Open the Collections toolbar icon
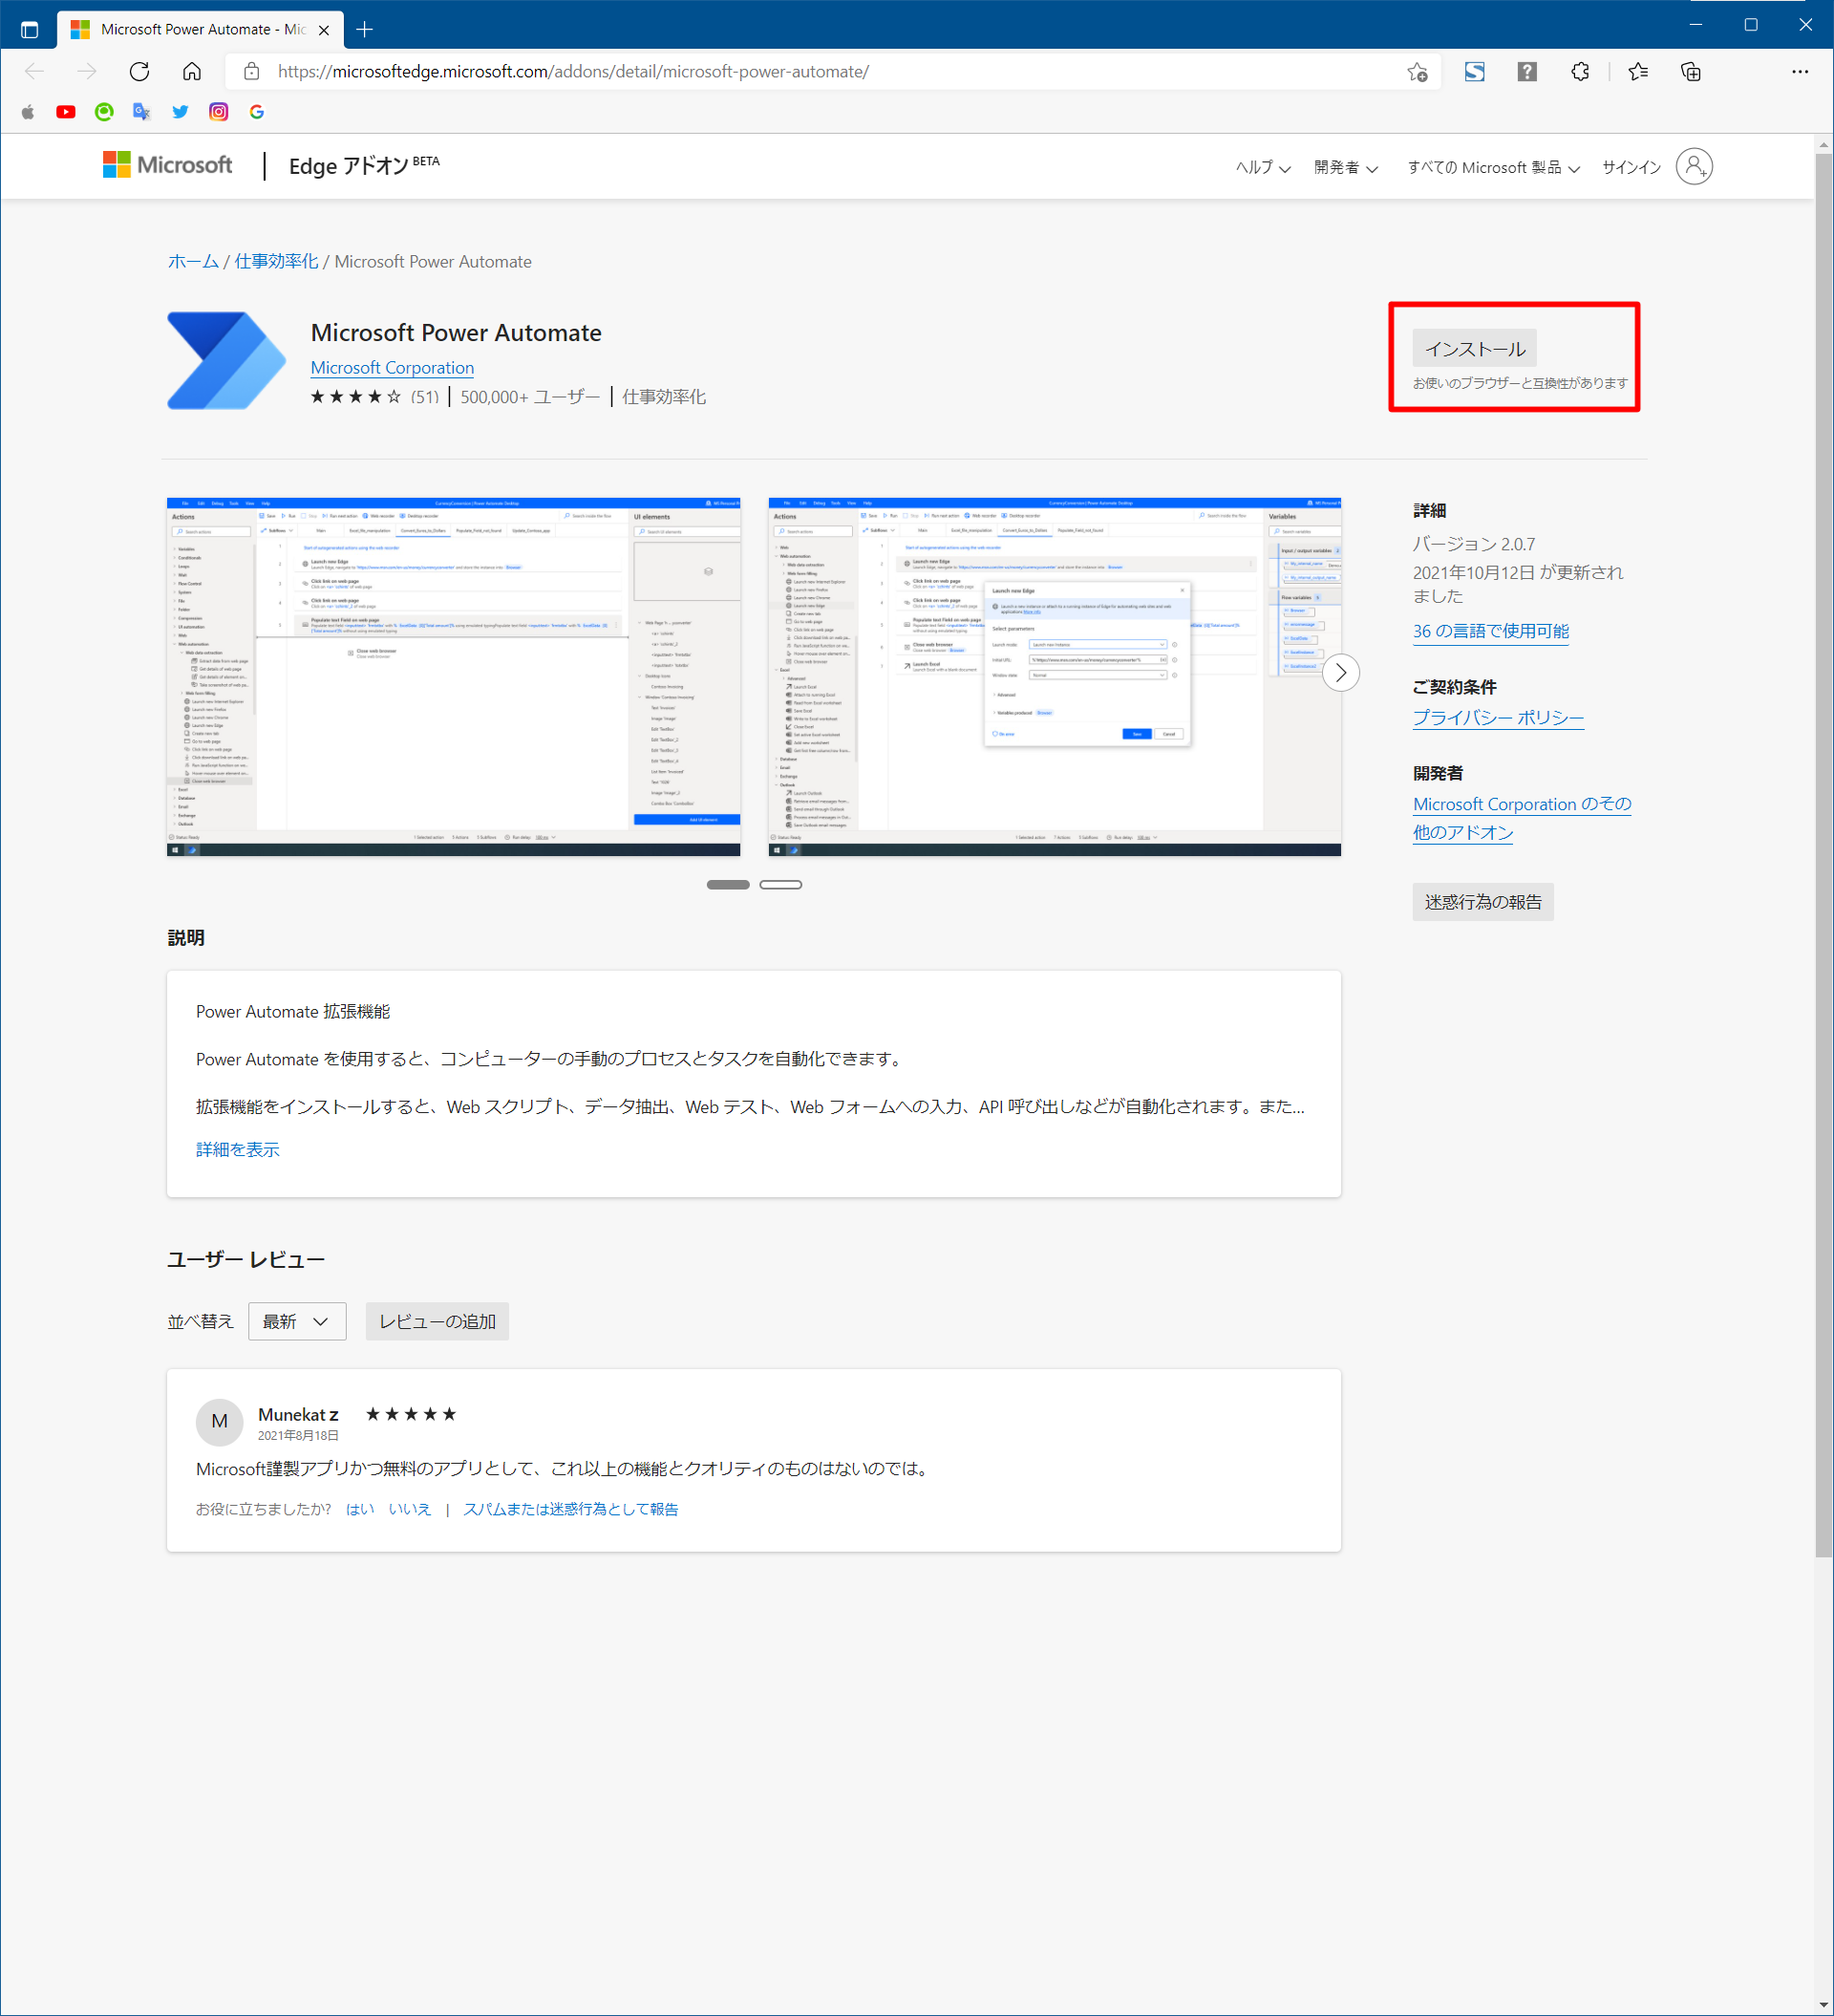1834x2016 pixels. pyautogui.click(x=1690, y=71)
